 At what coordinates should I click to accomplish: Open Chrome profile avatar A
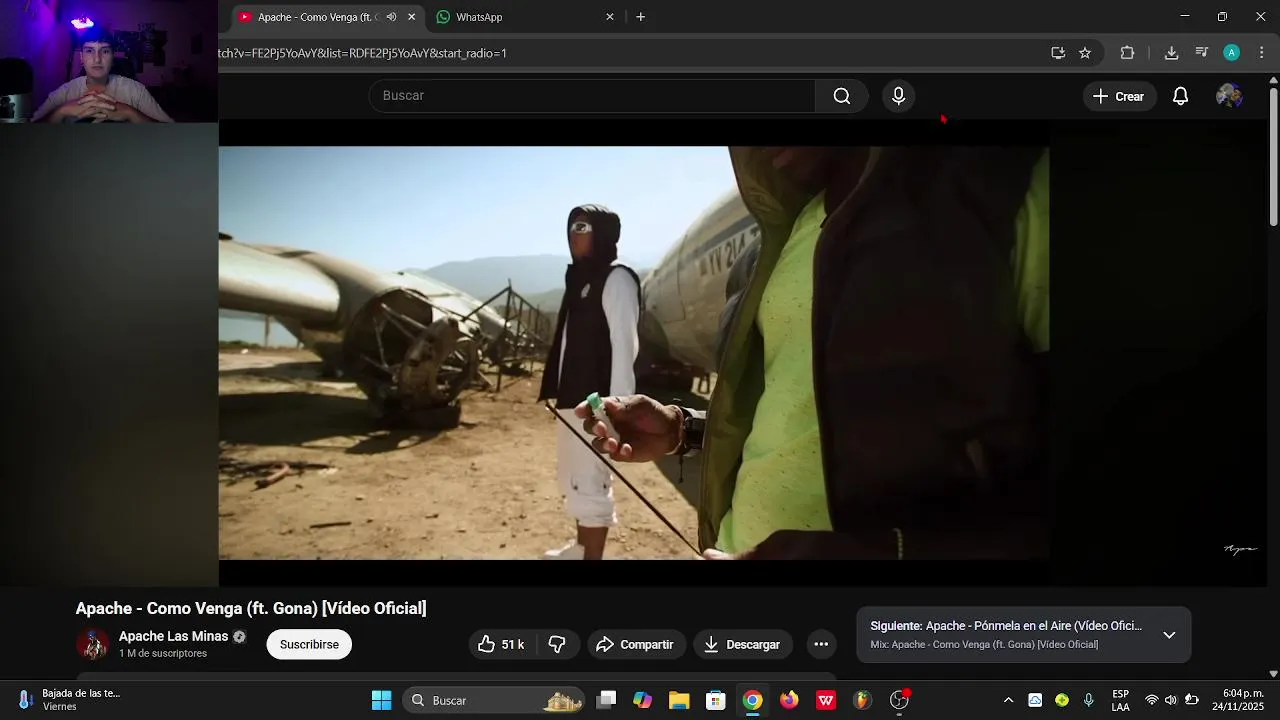1232,53
